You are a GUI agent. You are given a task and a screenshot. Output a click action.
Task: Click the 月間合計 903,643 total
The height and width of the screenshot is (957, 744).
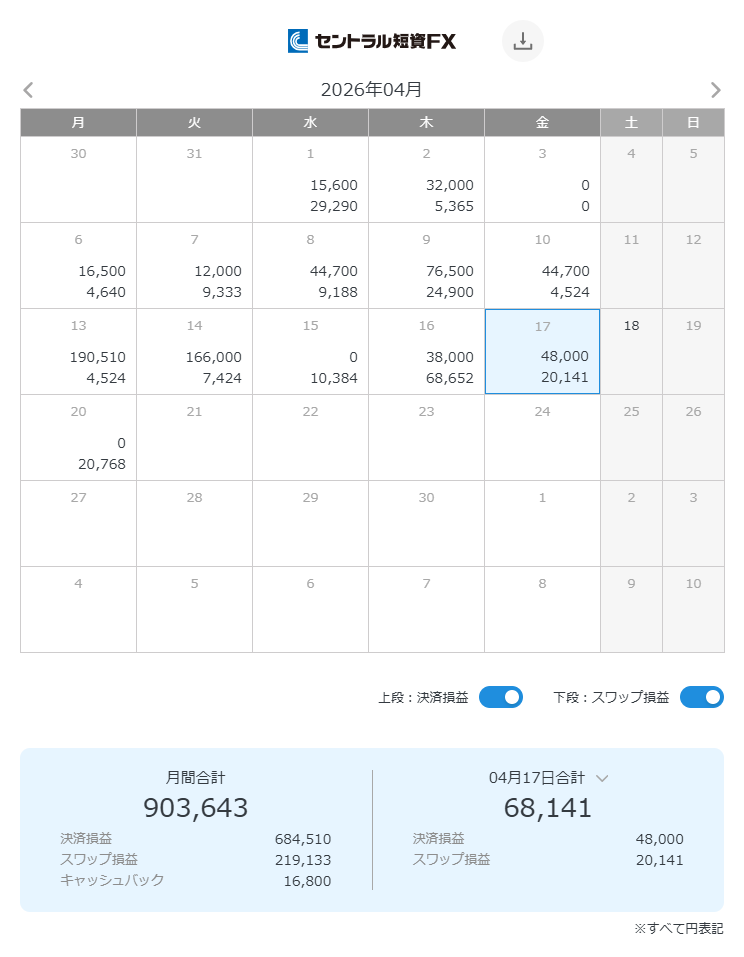(x=195, y=807)
